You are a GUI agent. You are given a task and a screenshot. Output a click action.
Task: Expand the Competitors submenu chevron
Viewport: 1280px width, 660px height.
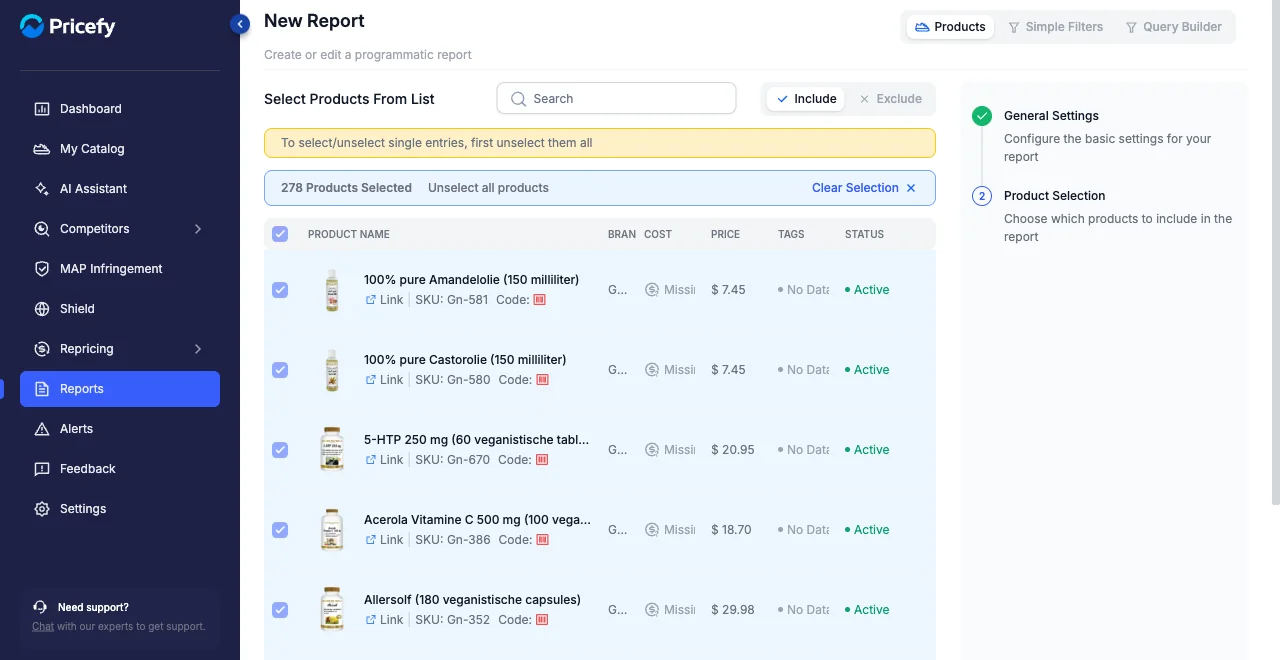click(x=198, y=229)
